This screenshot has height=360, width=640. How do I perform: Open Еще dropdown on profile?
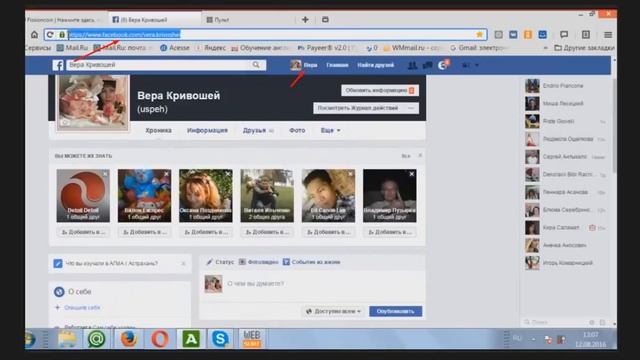click(330, 130)
